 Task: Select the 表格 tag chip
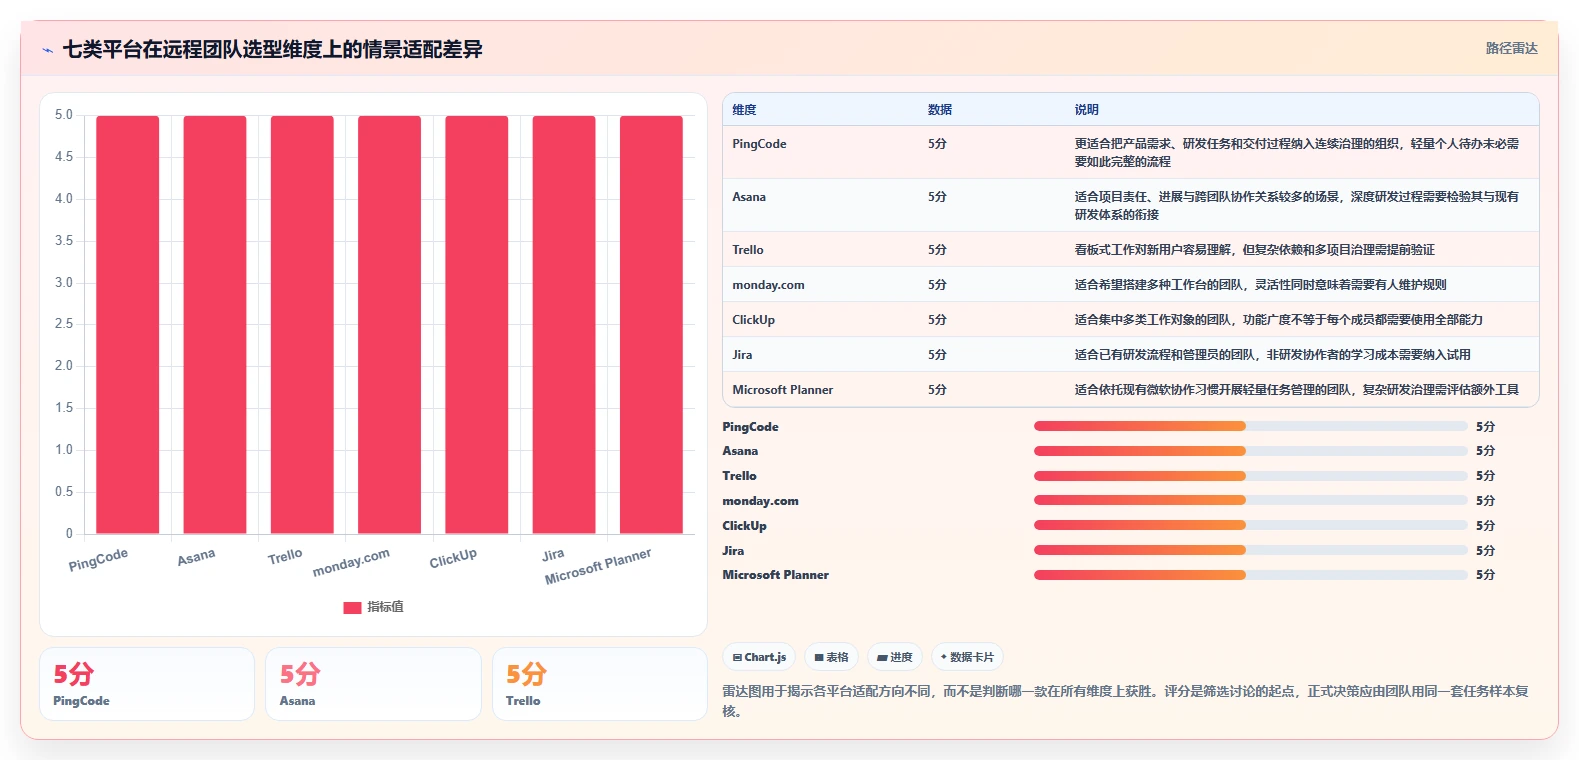point(831,657)
